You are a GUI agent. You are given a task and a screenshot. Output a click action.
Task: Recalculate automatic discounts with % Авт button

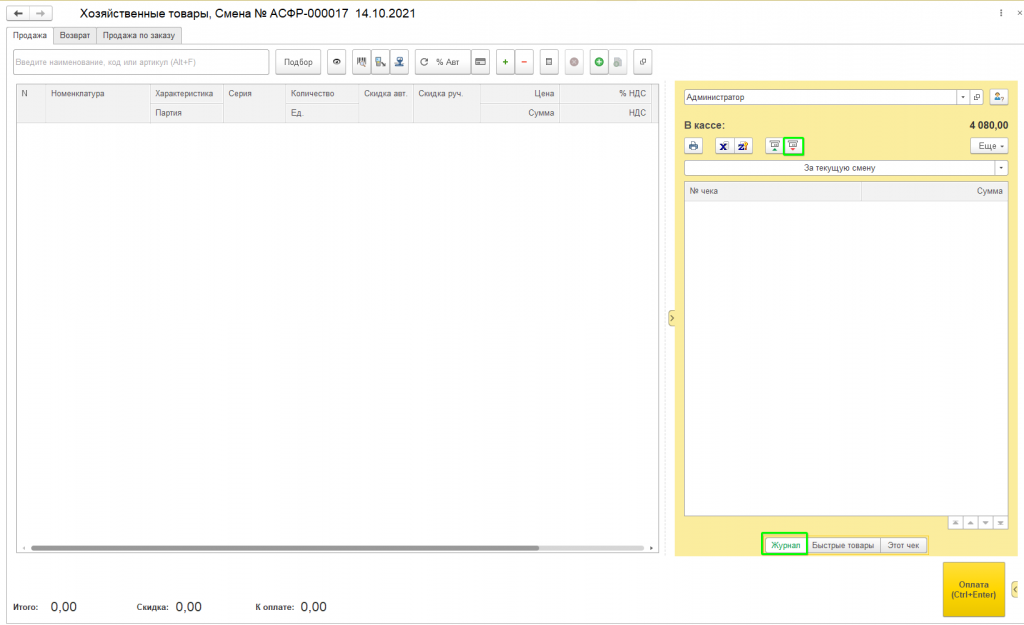442,62
